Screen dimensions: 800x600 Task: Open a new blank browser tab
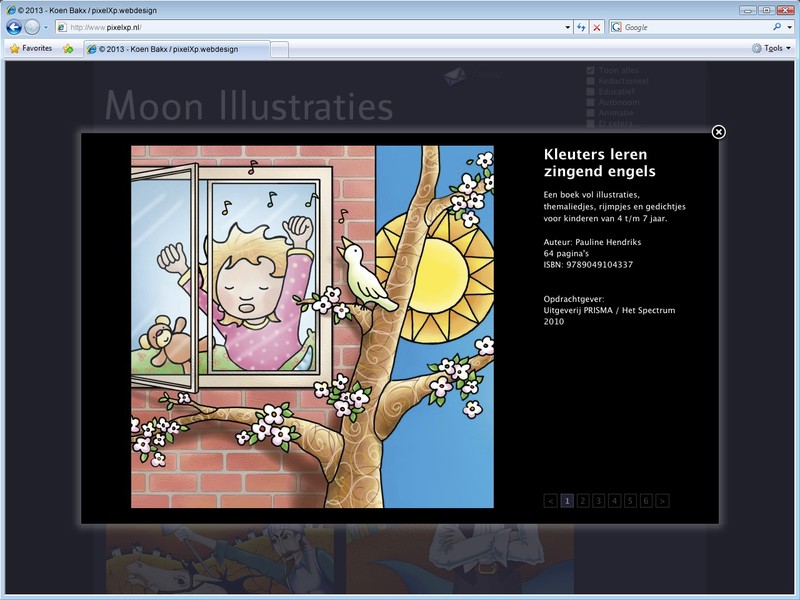280,48
